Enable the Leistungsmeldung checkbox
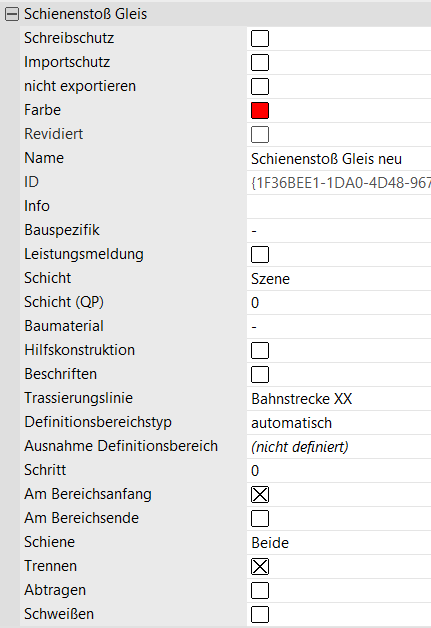This screenshot has width=431, height=628. [x=260, y=255]
